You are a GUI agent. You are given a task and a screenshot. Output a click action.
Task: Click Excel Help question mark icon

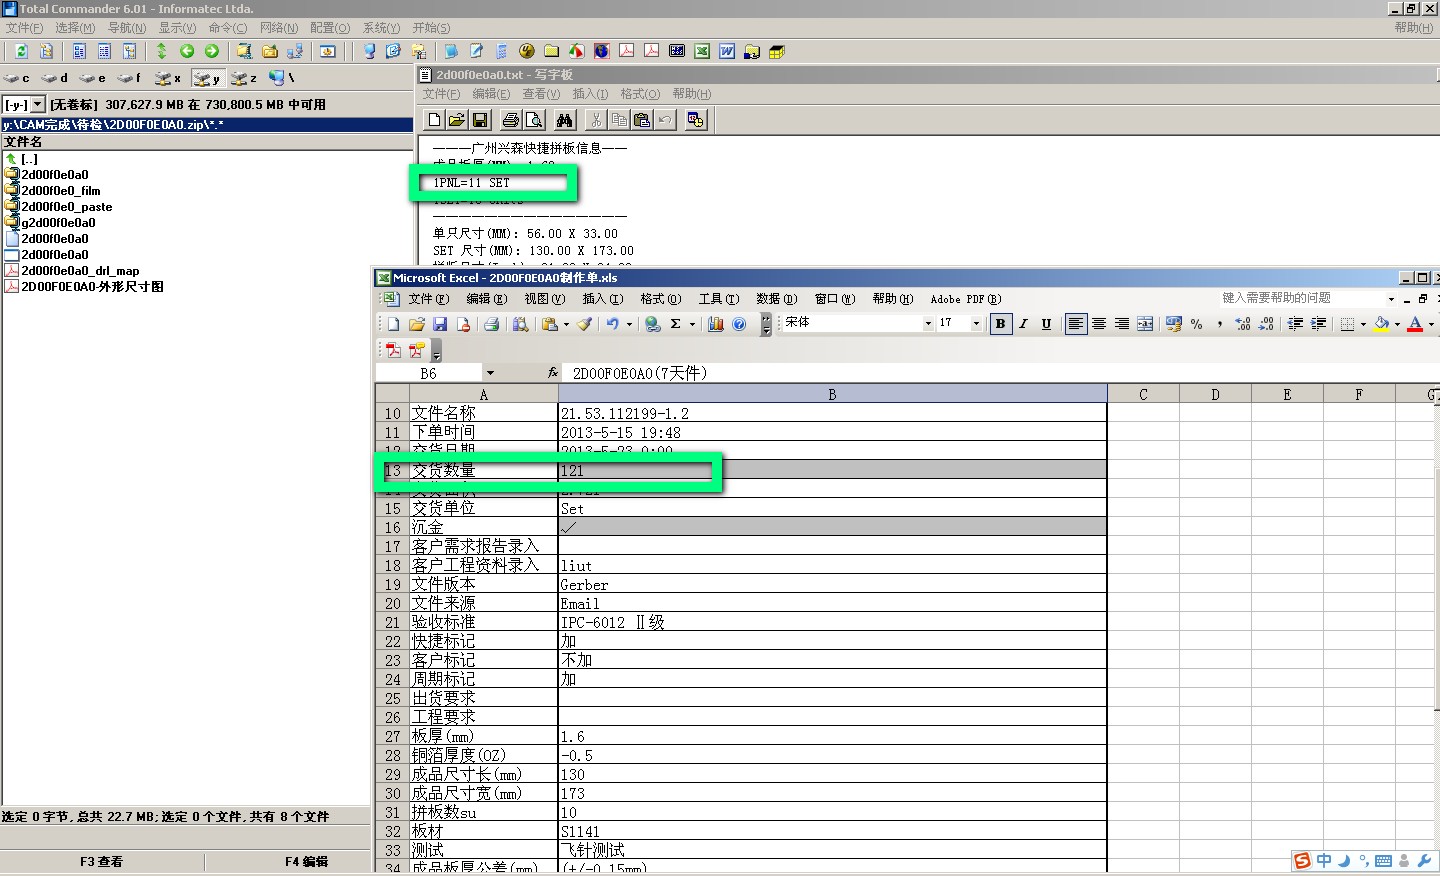tap(739, 324)
